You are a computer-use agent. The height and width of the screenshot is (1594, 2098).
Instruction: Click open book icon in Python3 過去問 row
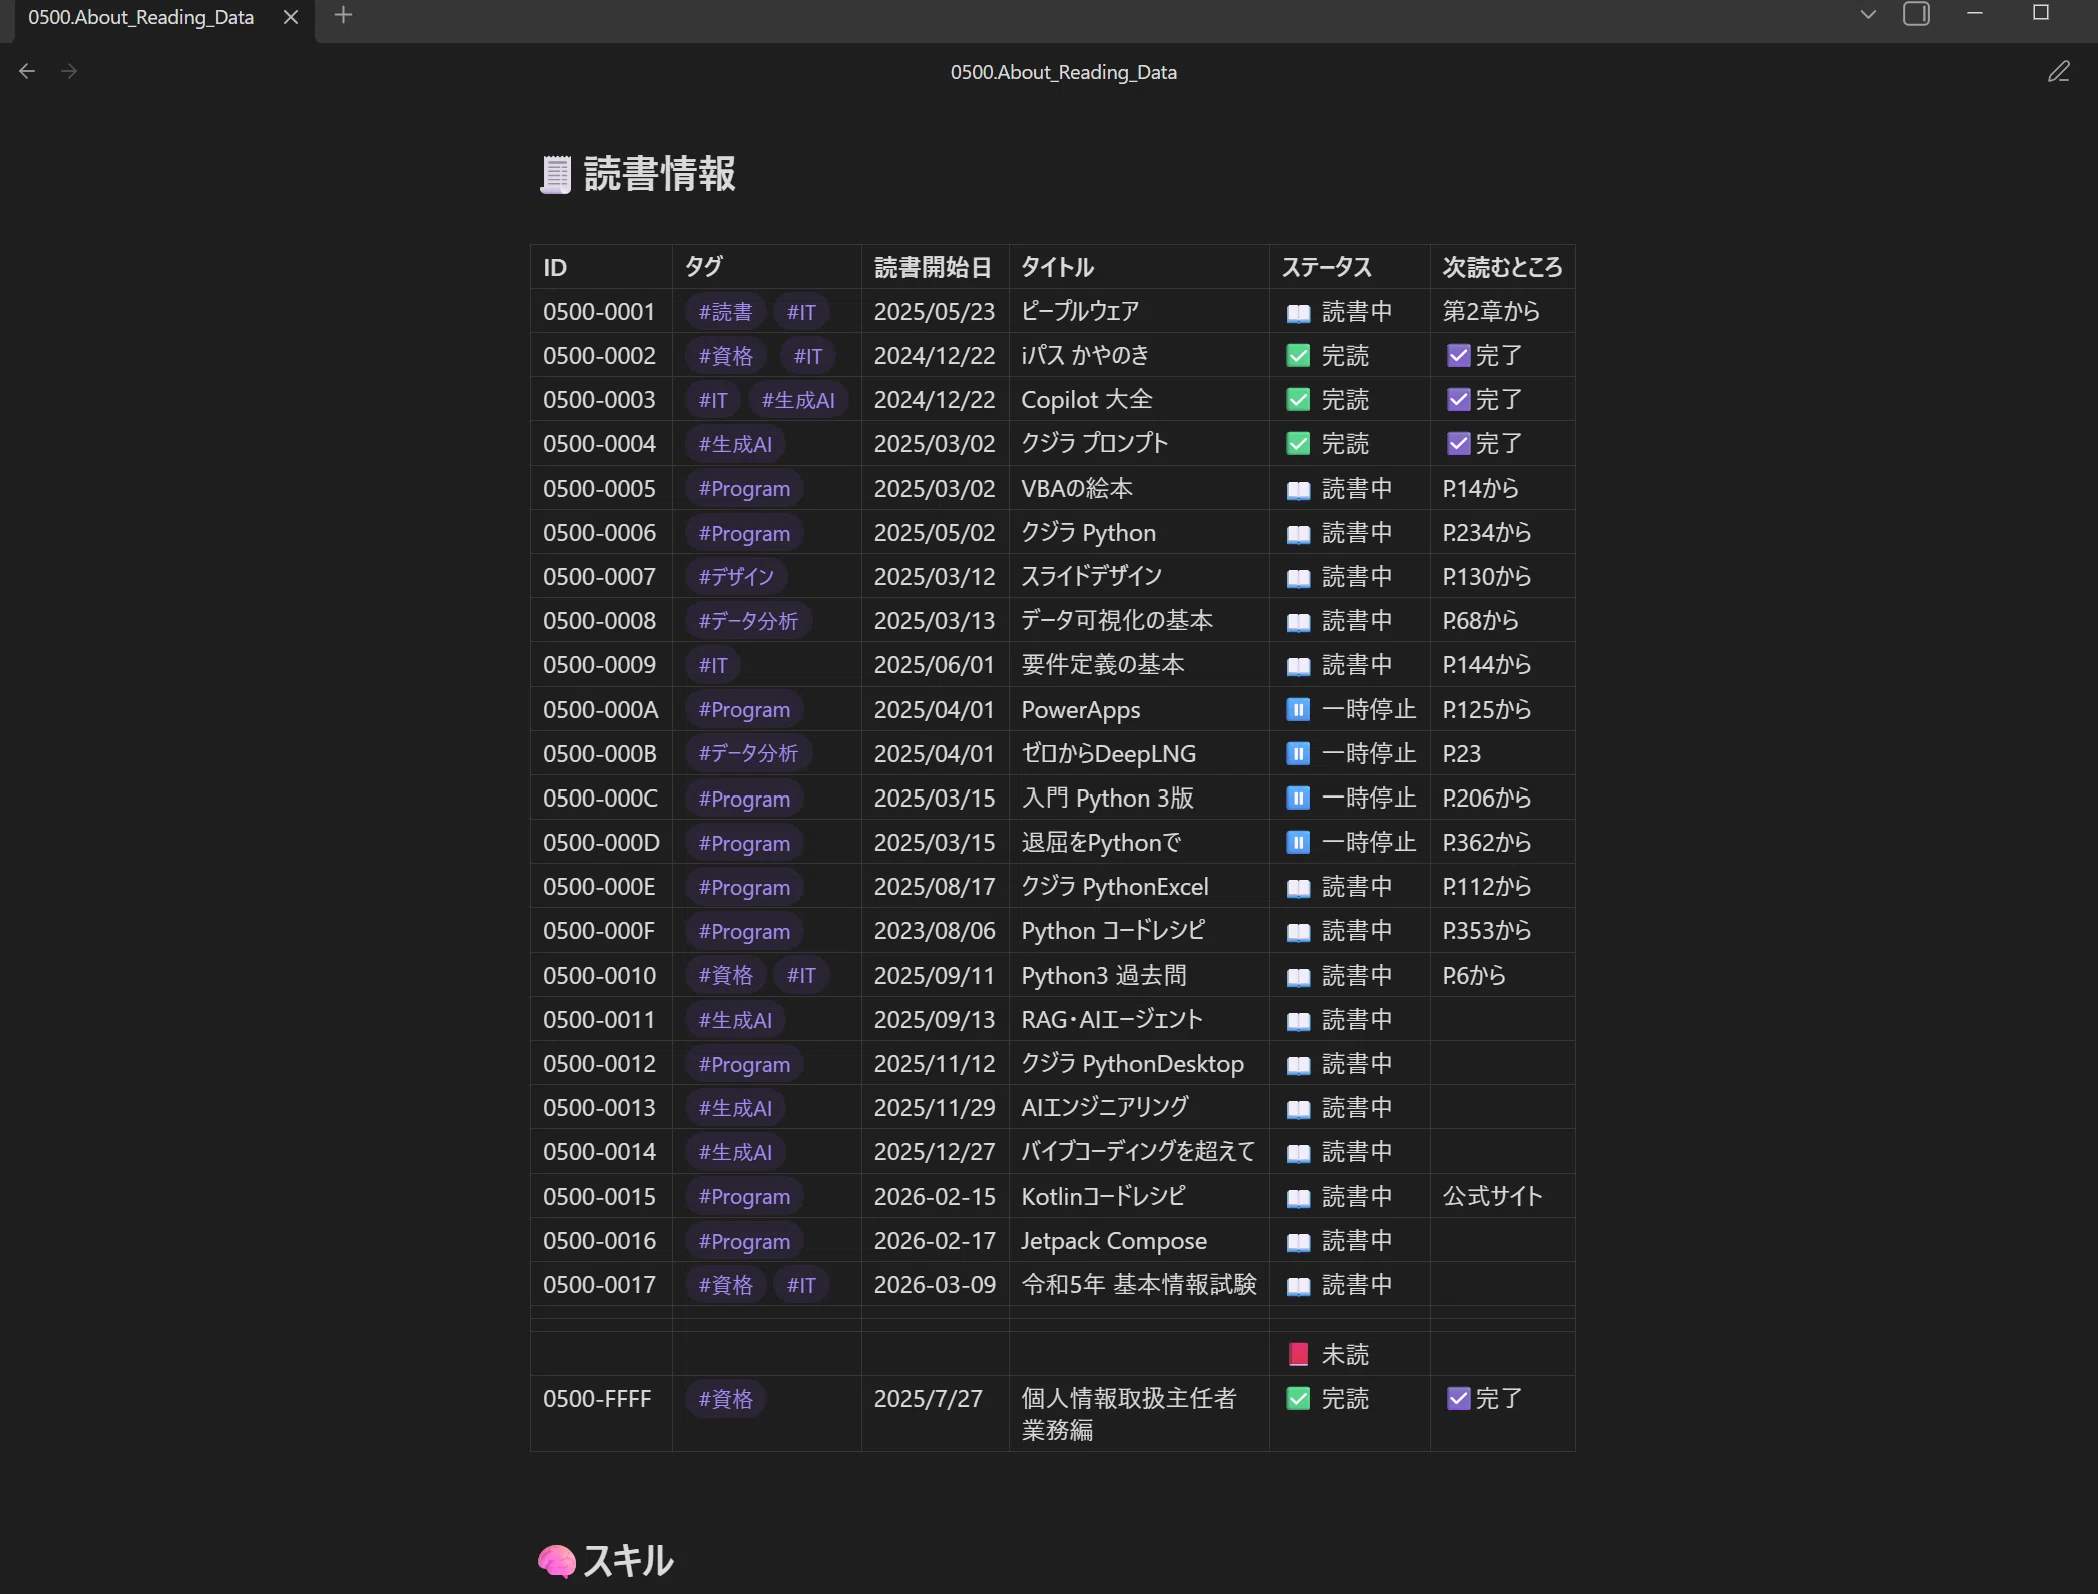1298,976
